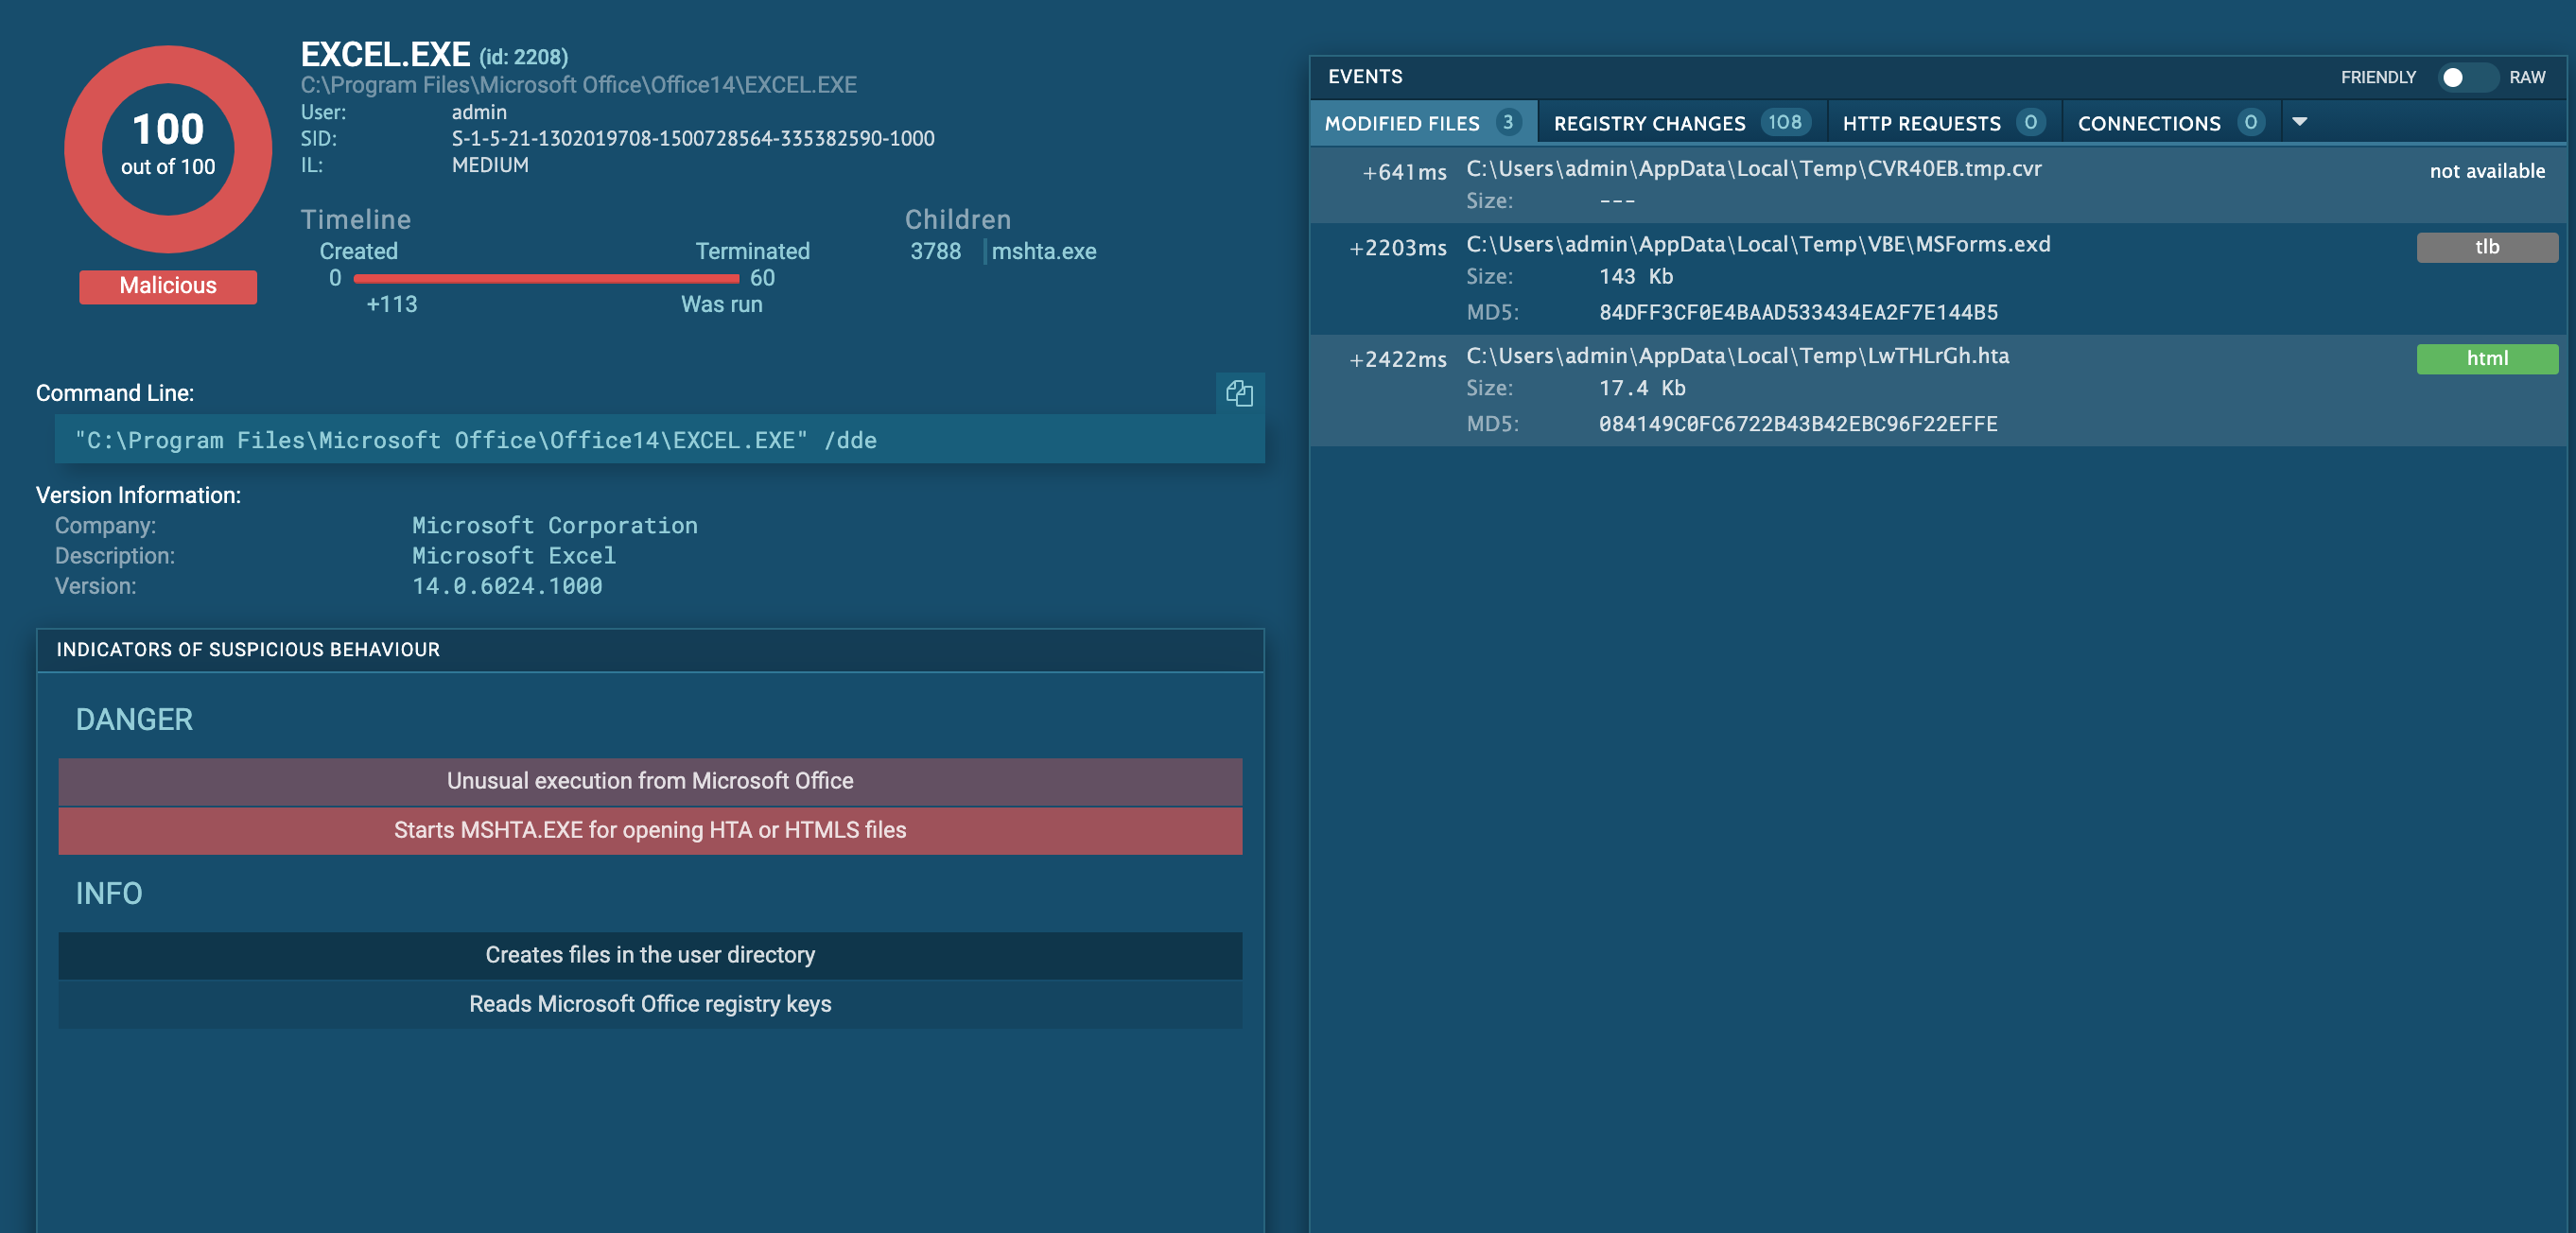
Task: Select Unusual execution from Microsoft Office indicator
Action: click(650, 781)
